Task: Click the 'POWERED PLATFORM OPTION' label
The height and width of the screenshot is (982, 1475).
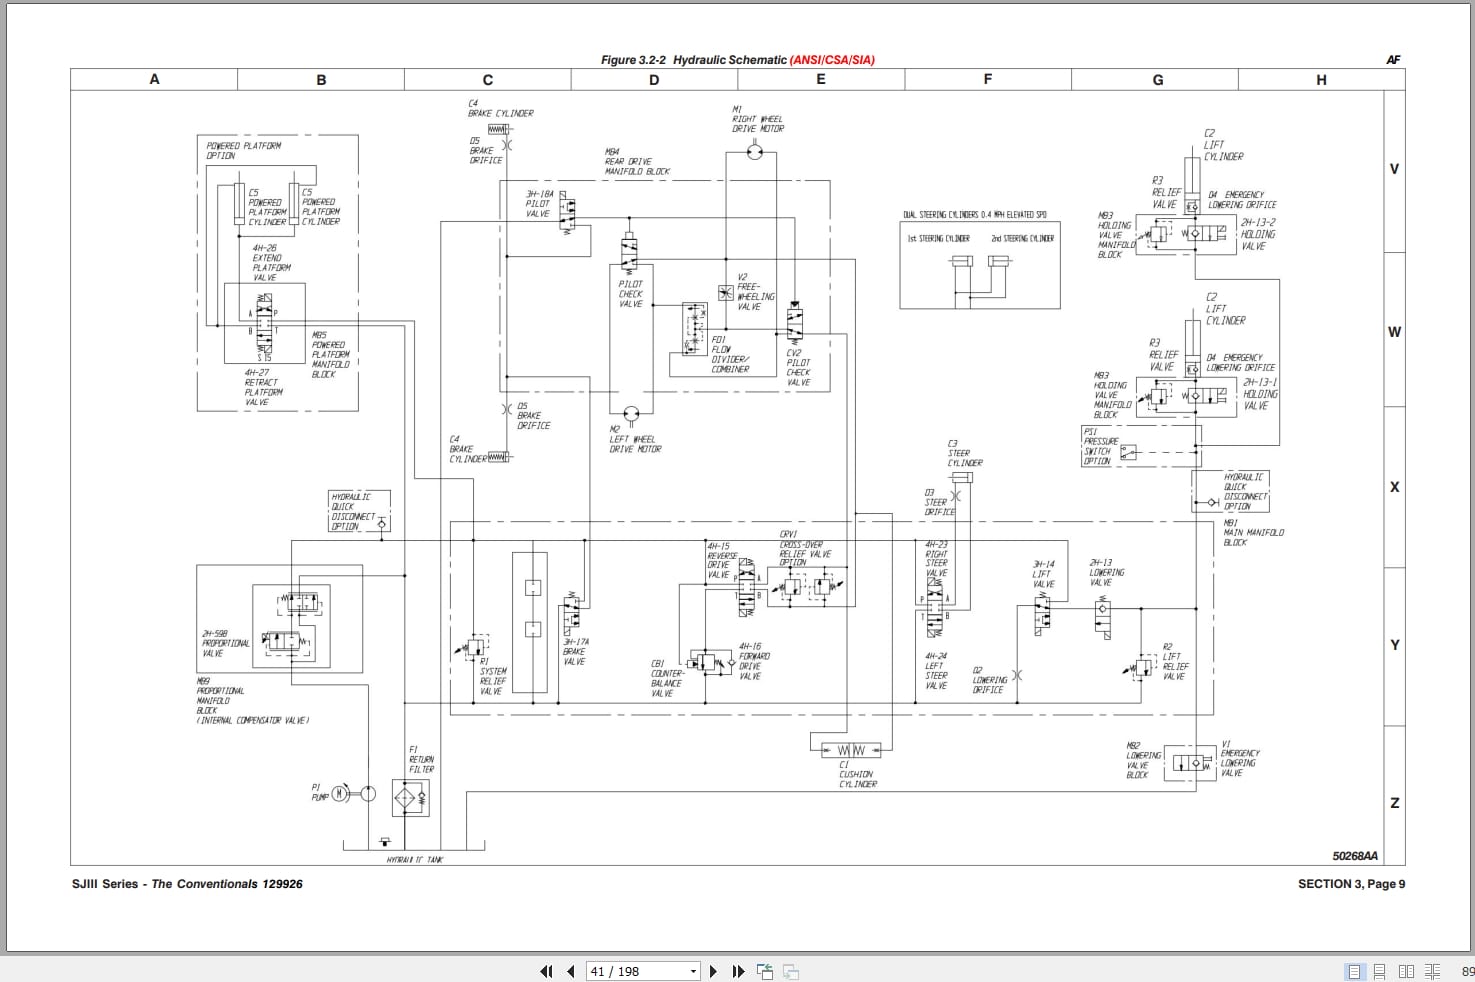Action: (243, 150)
